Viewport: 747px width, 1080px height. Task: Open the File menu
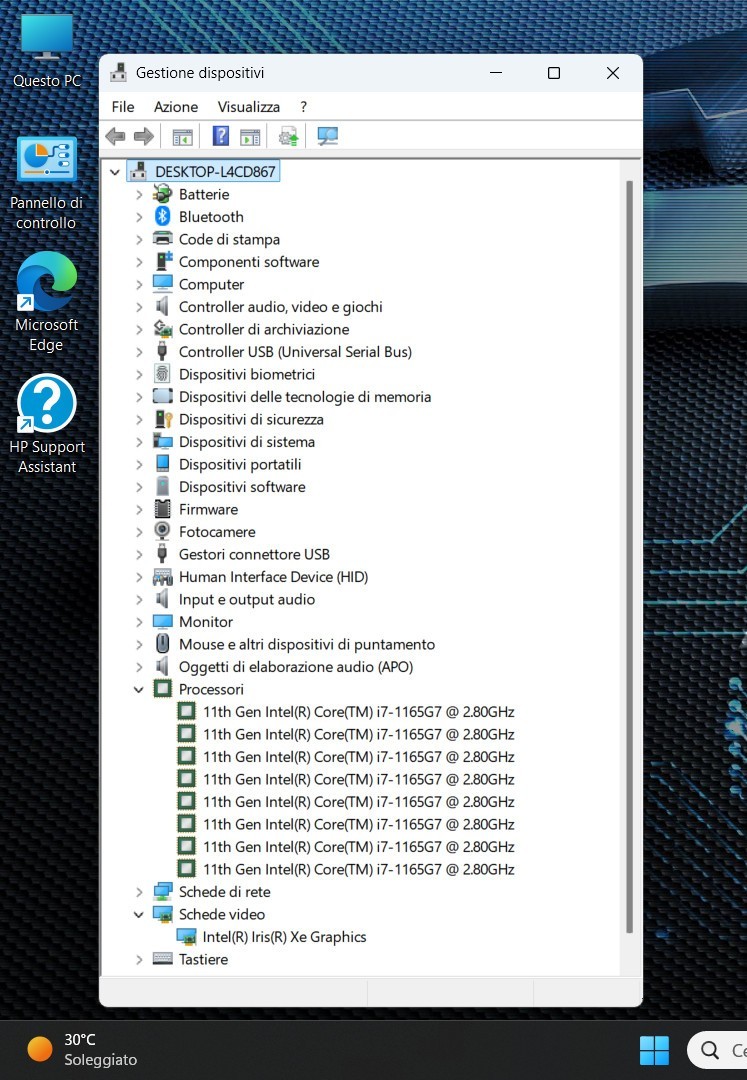[x=123, y=107]
